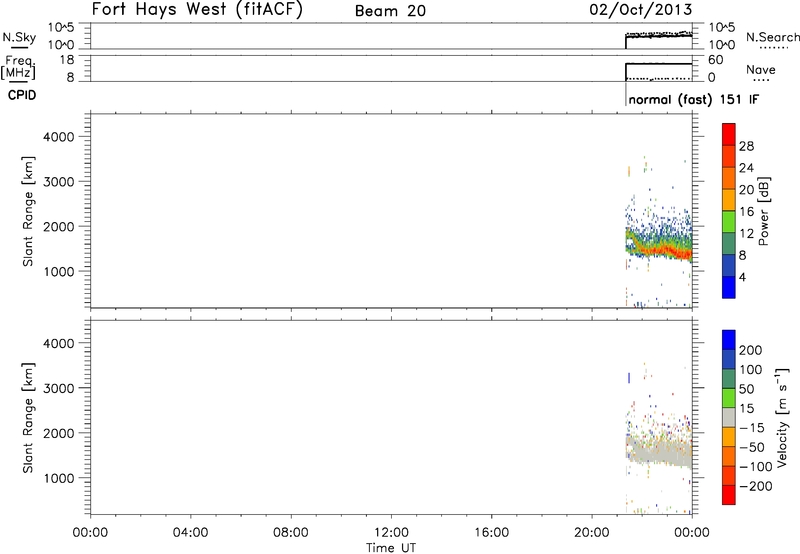
Task: Click the 16:00 time tick label
Action: pyautogui.click(x=491, y=533)
